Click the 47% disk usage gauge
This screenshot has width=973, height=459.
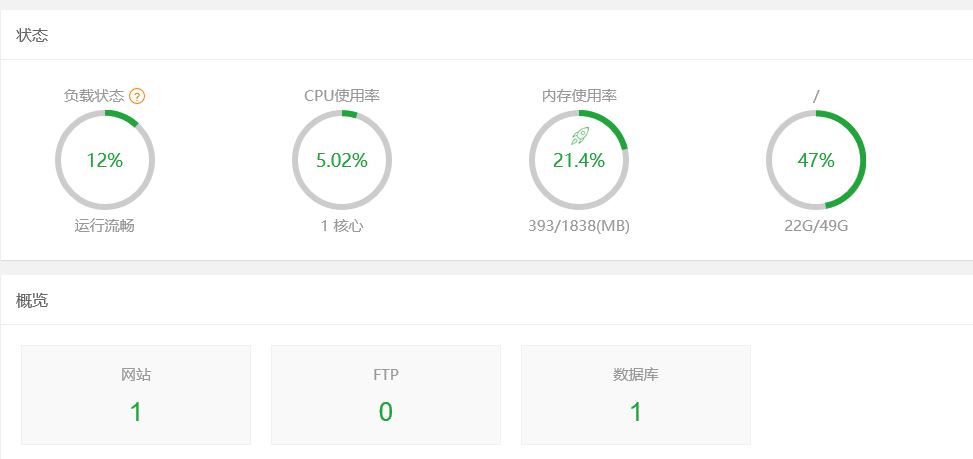click(816, 160)
